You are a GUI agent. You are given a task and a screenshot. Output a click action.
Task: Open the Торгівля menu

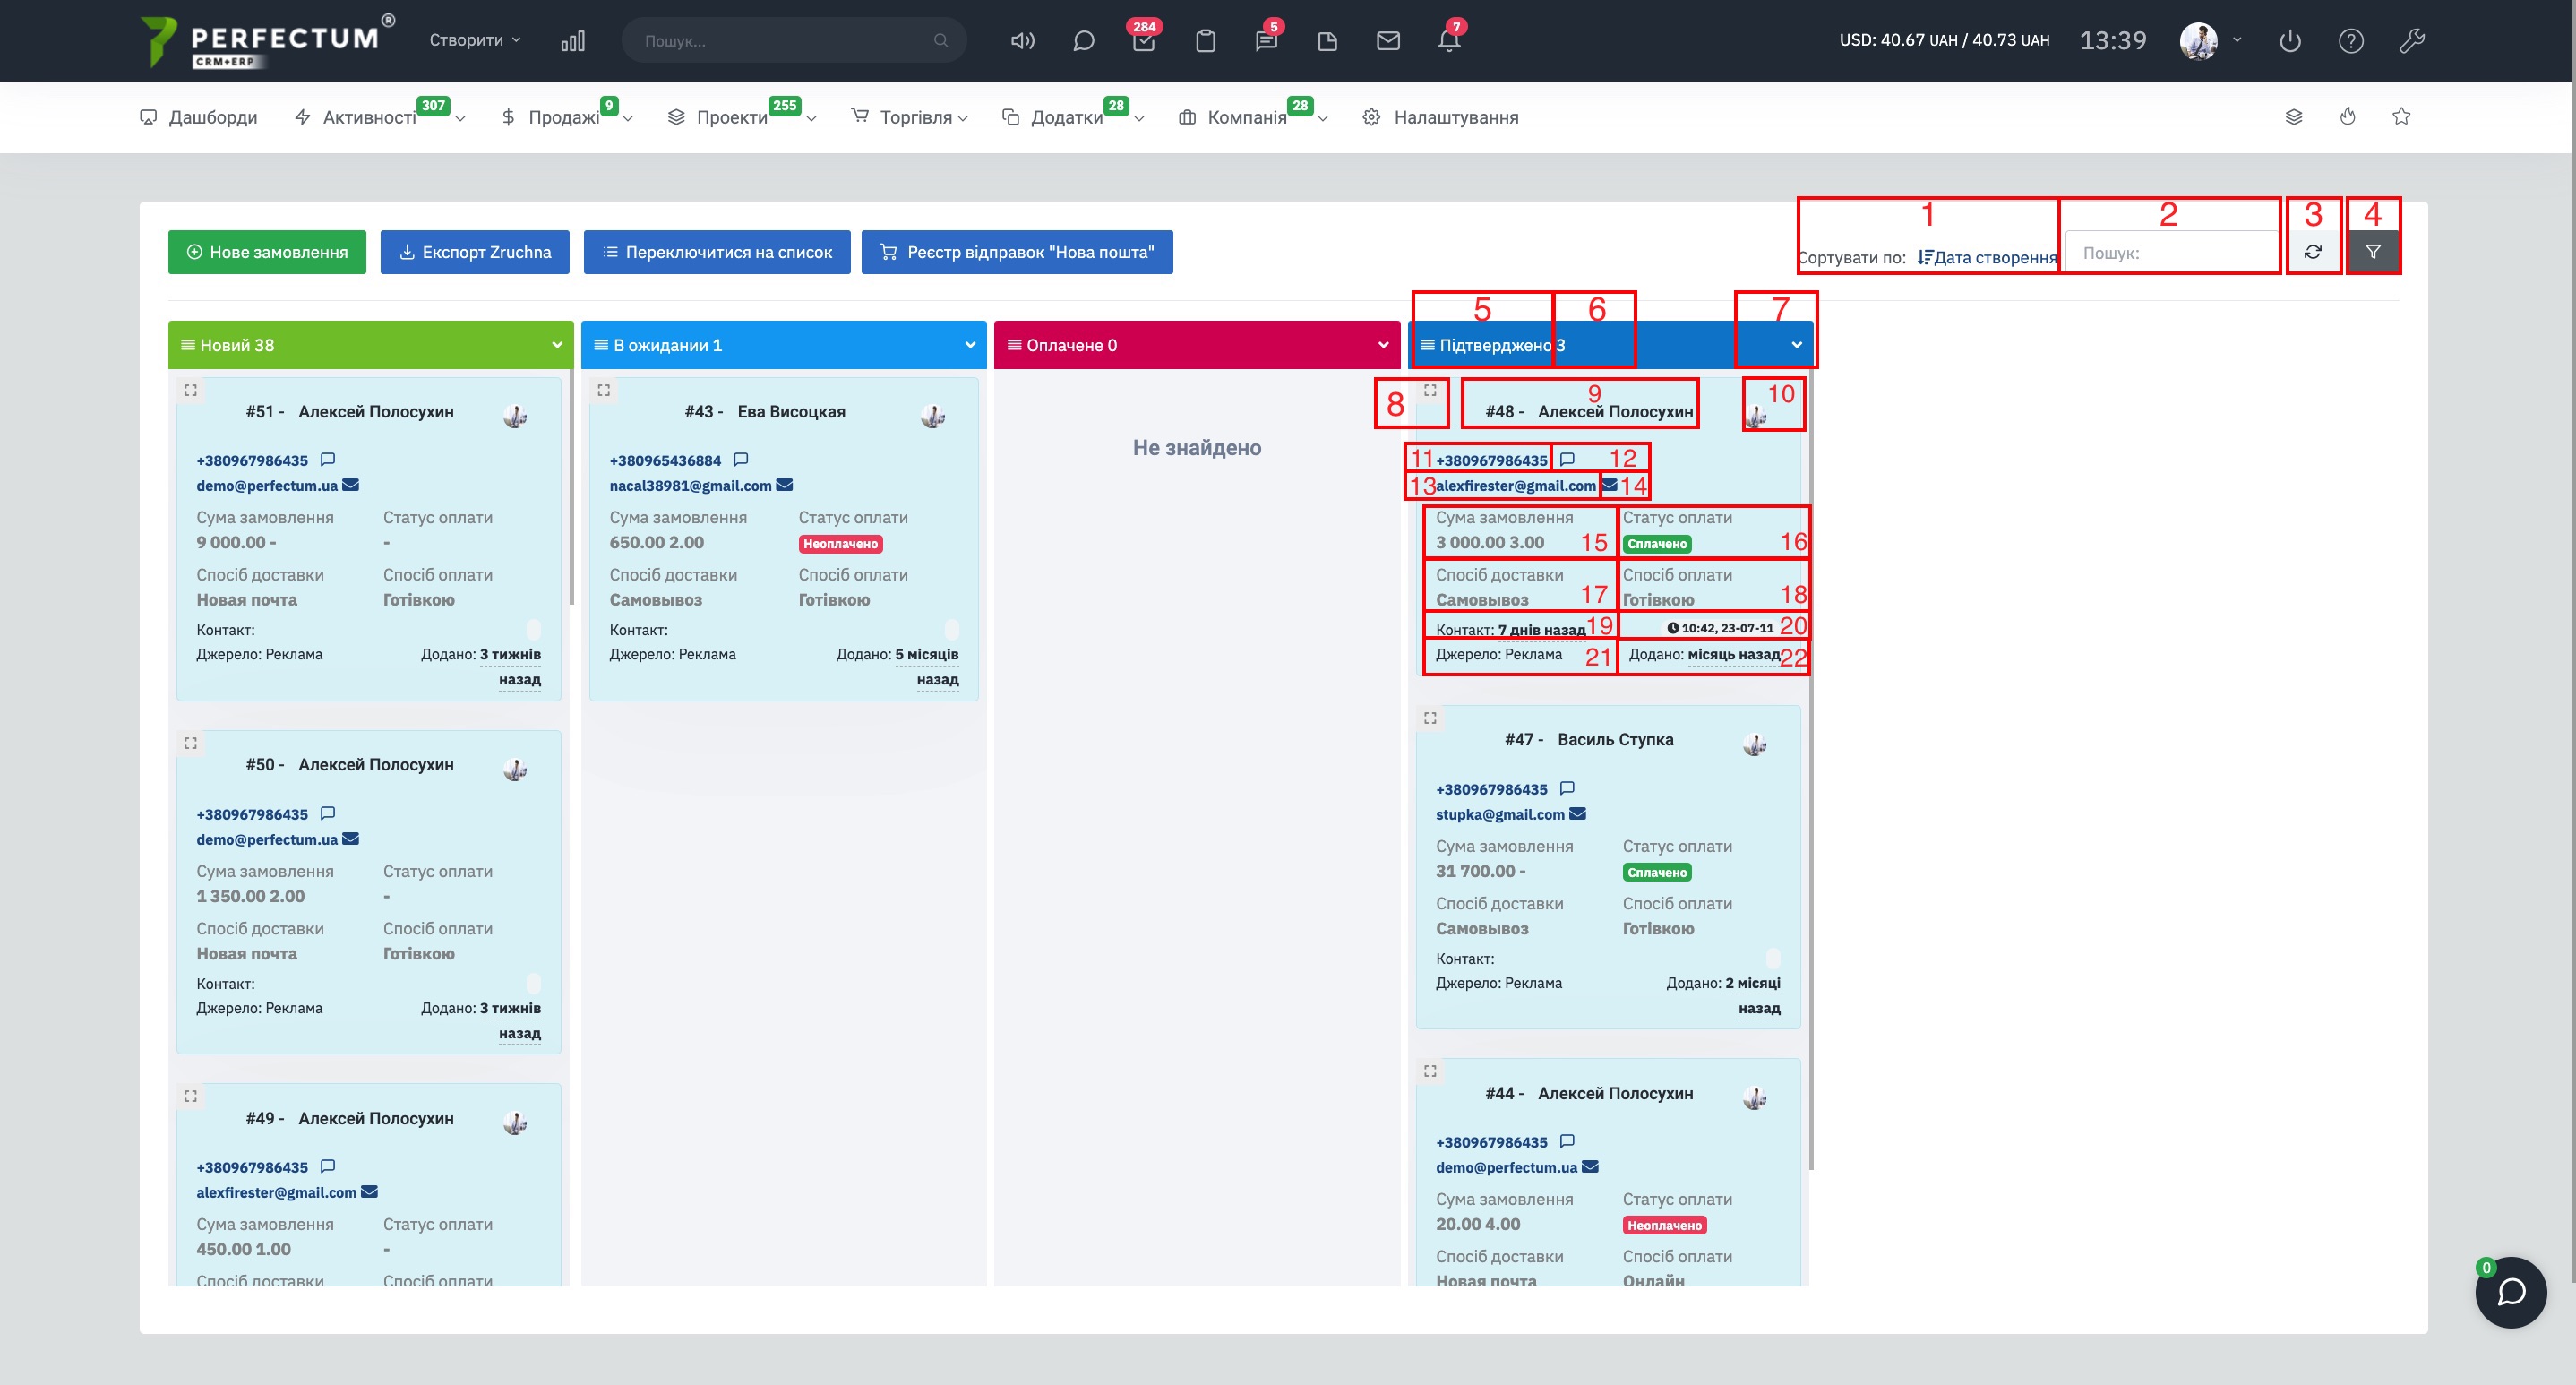tap(909, 117)
